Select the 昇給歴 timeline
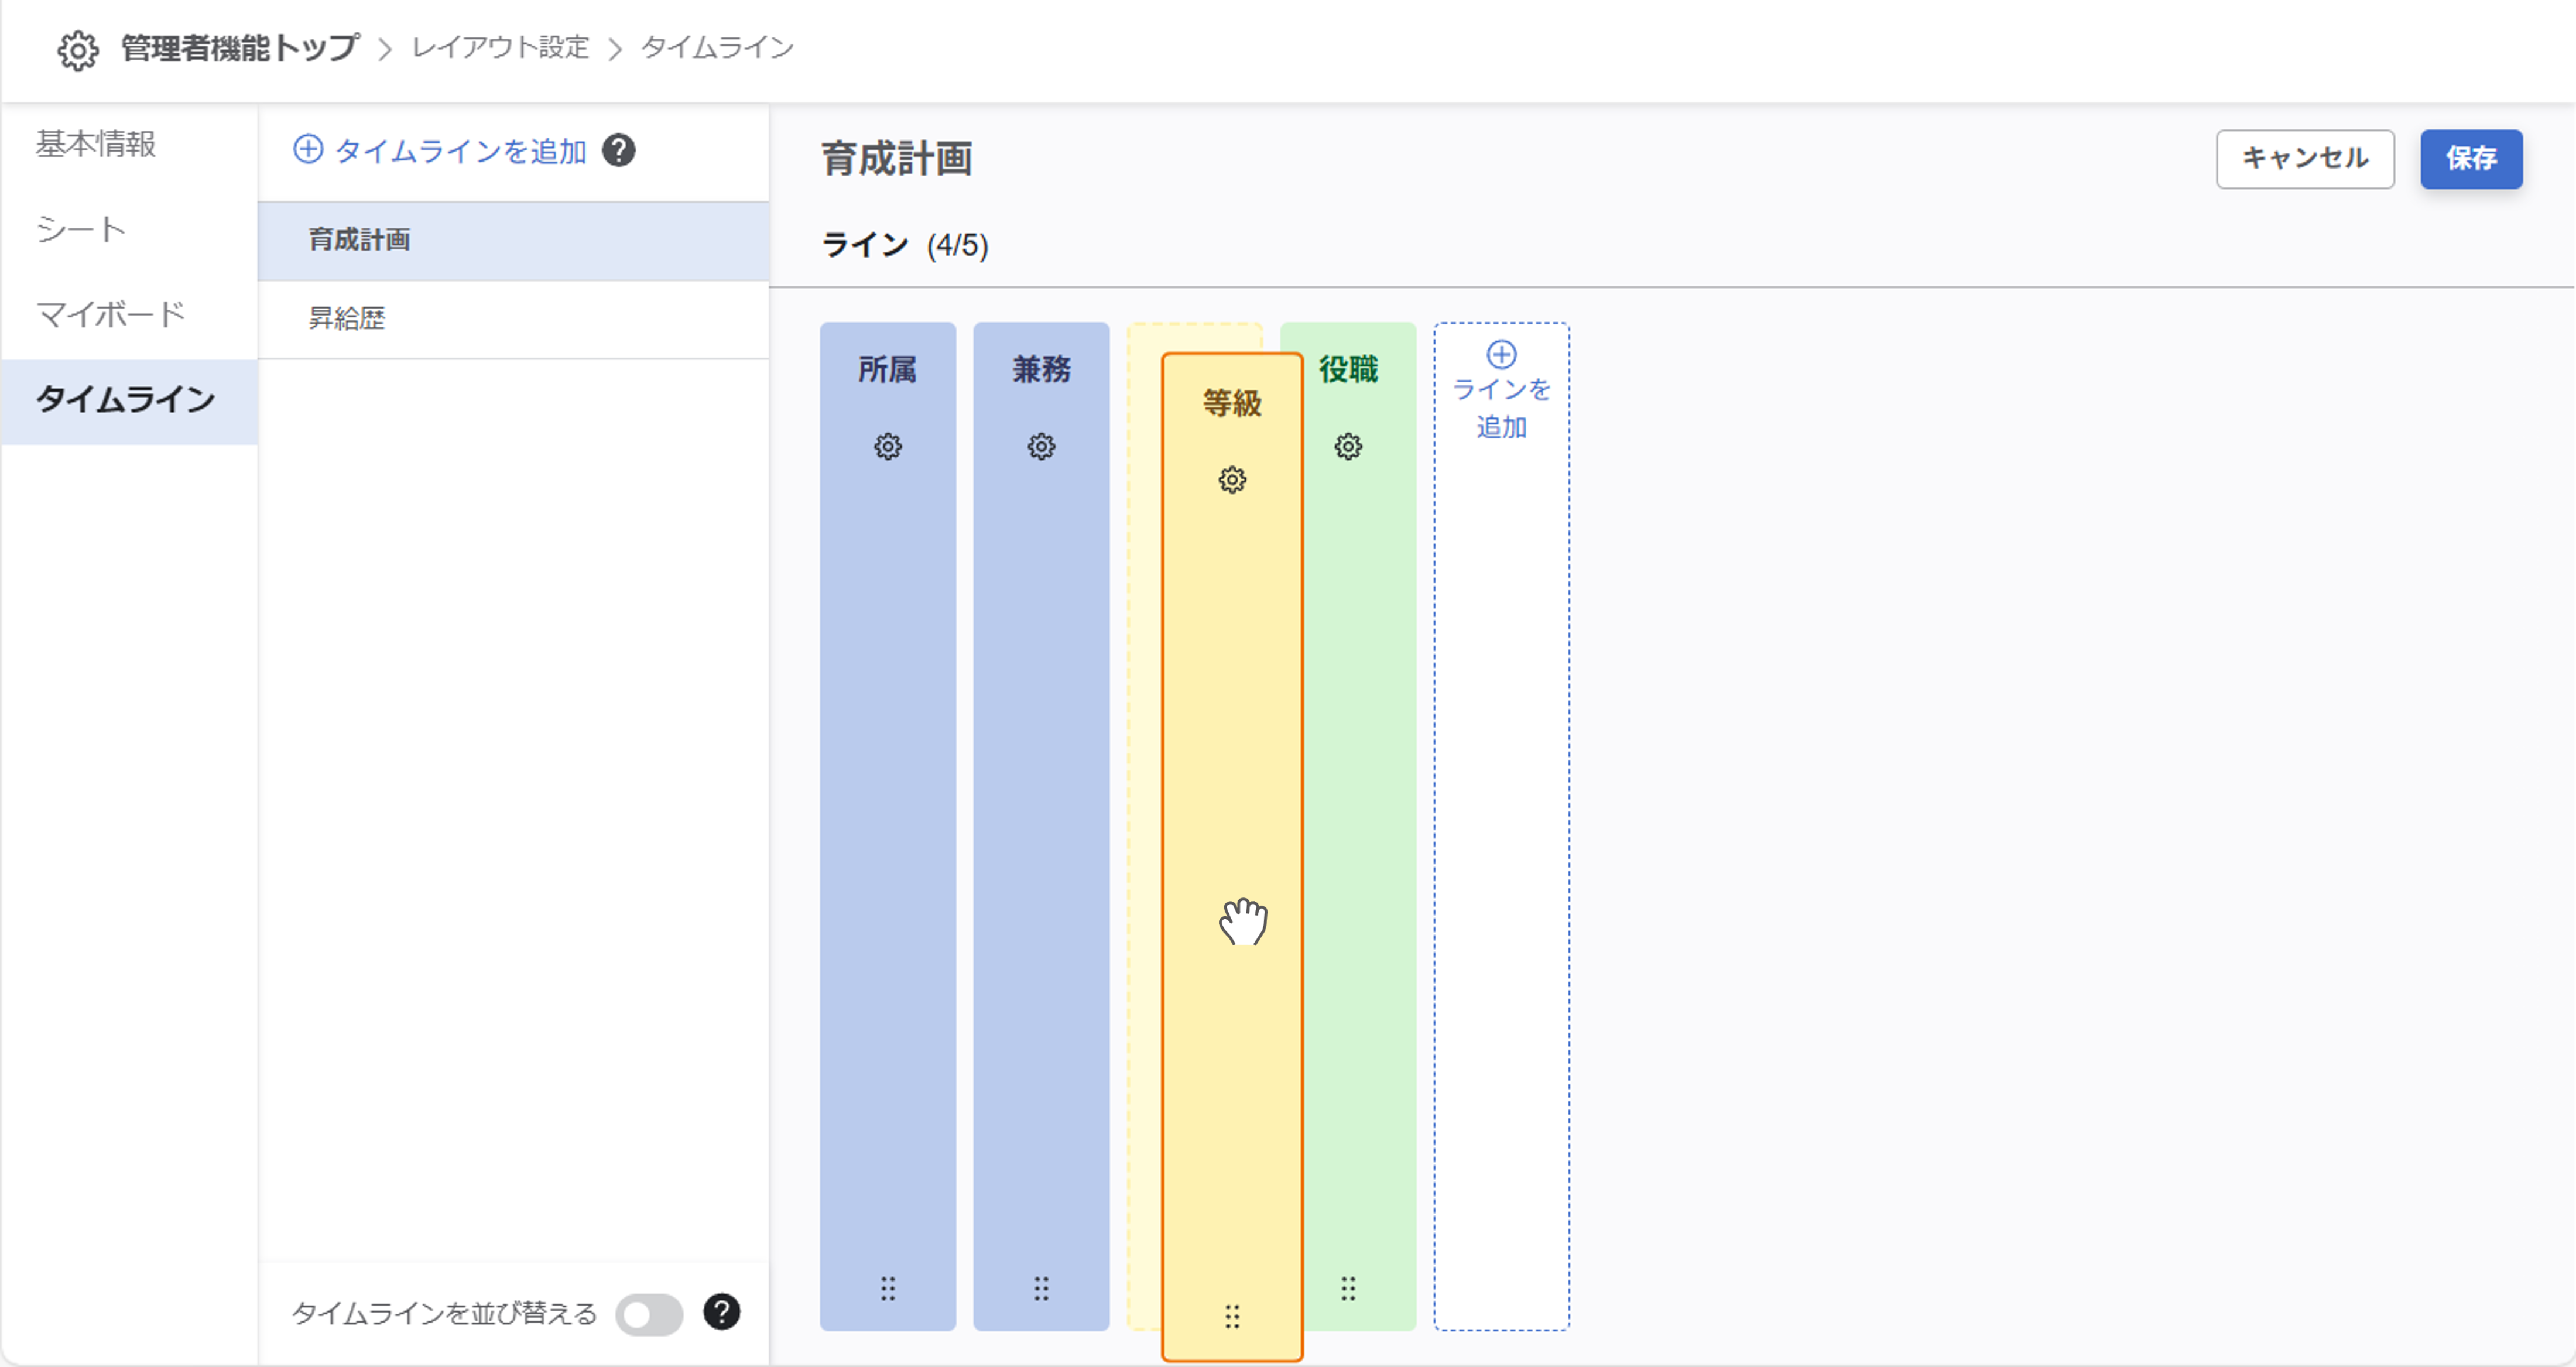2576x1367 pixels. click(x=347, y=319)
